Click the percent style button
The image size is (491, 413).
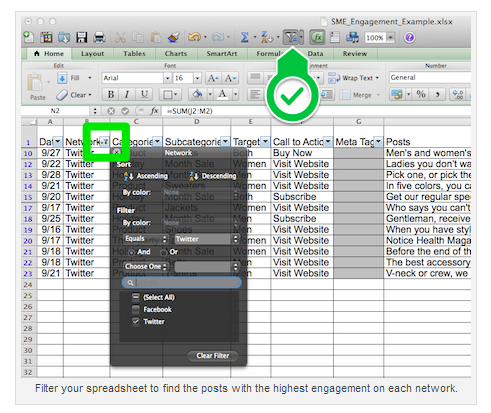[x=421, y=94]
